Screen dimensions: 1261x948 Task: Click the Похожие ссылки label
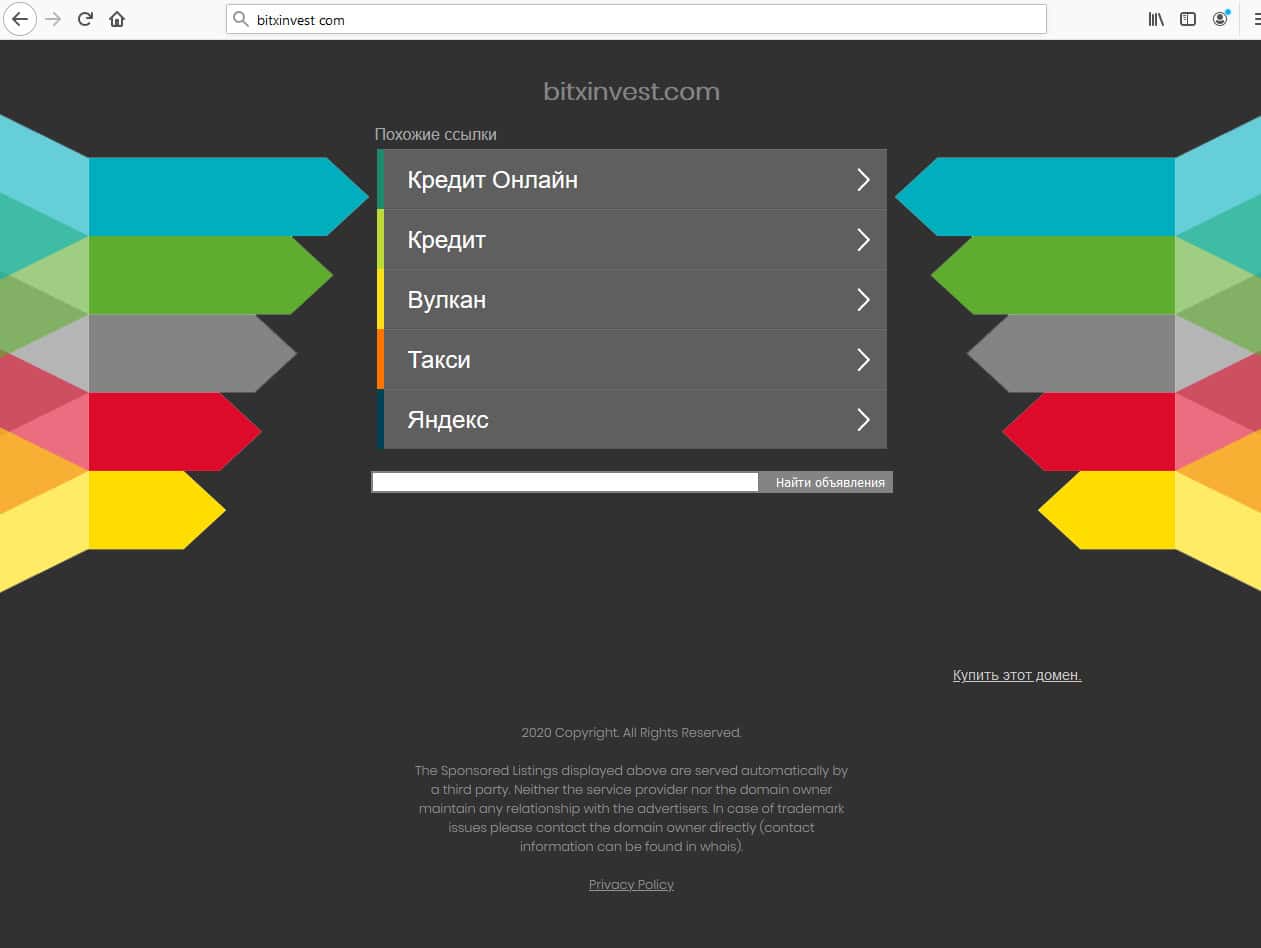tap(435, 134)
